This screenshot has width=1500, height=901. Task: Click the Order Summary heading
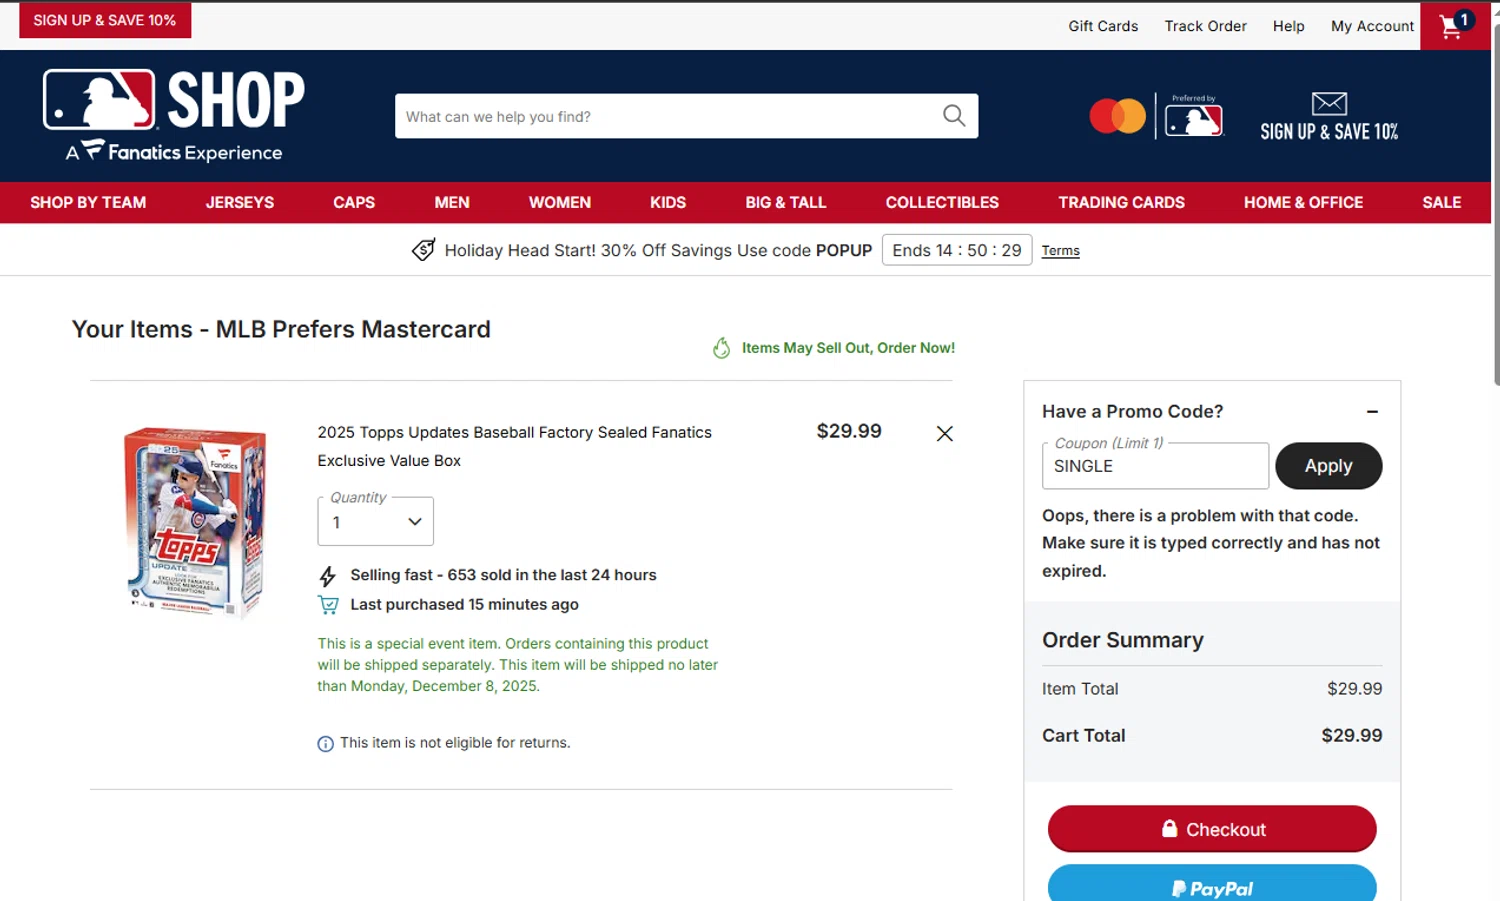[1123, 640]
